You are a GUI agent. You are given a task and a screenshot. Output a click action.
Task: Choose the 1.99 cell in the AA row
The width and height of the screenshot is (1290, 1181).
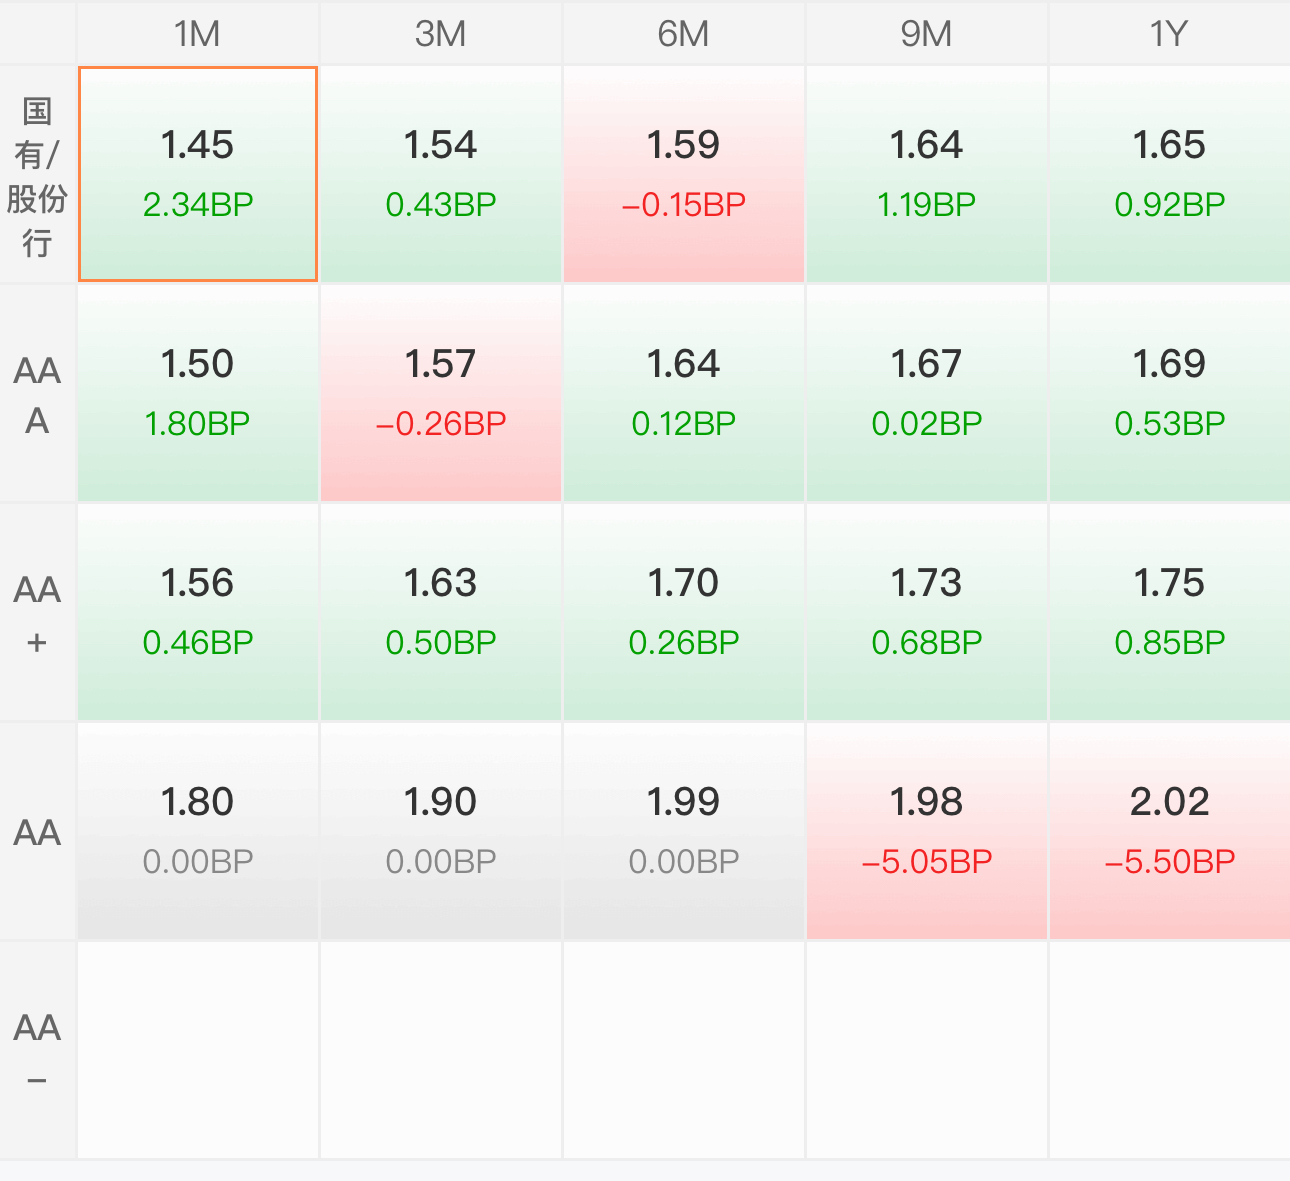coord(684,831)
